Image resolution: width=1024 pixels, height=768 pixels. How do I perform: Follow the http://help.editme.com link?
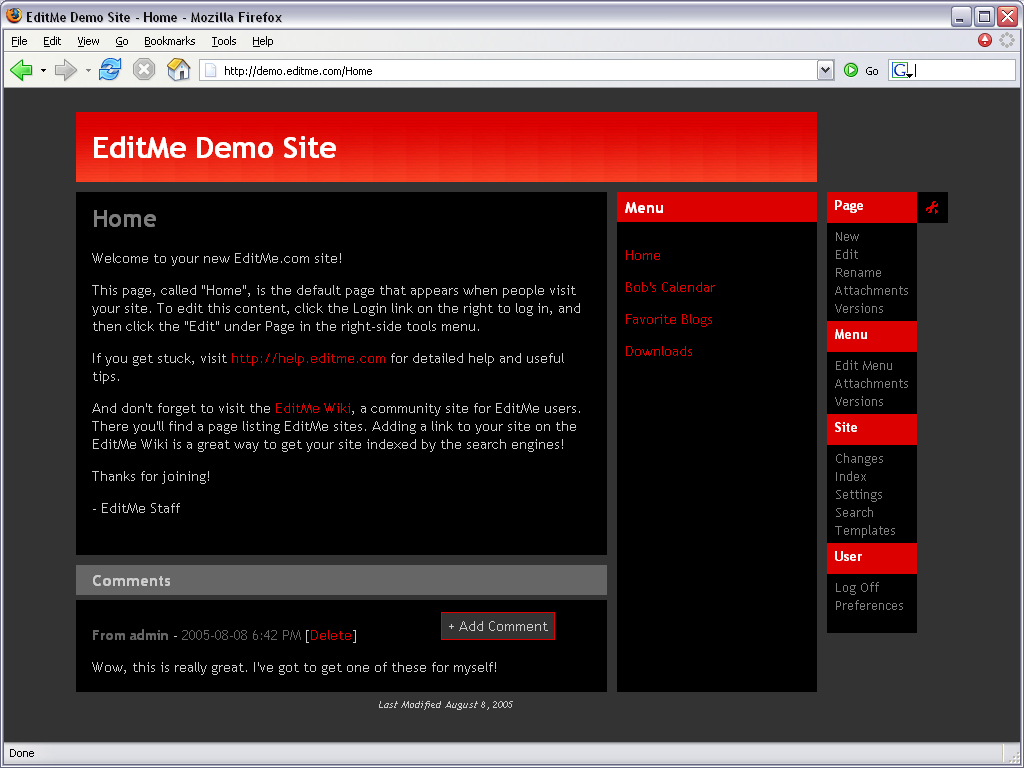[308, 358]
